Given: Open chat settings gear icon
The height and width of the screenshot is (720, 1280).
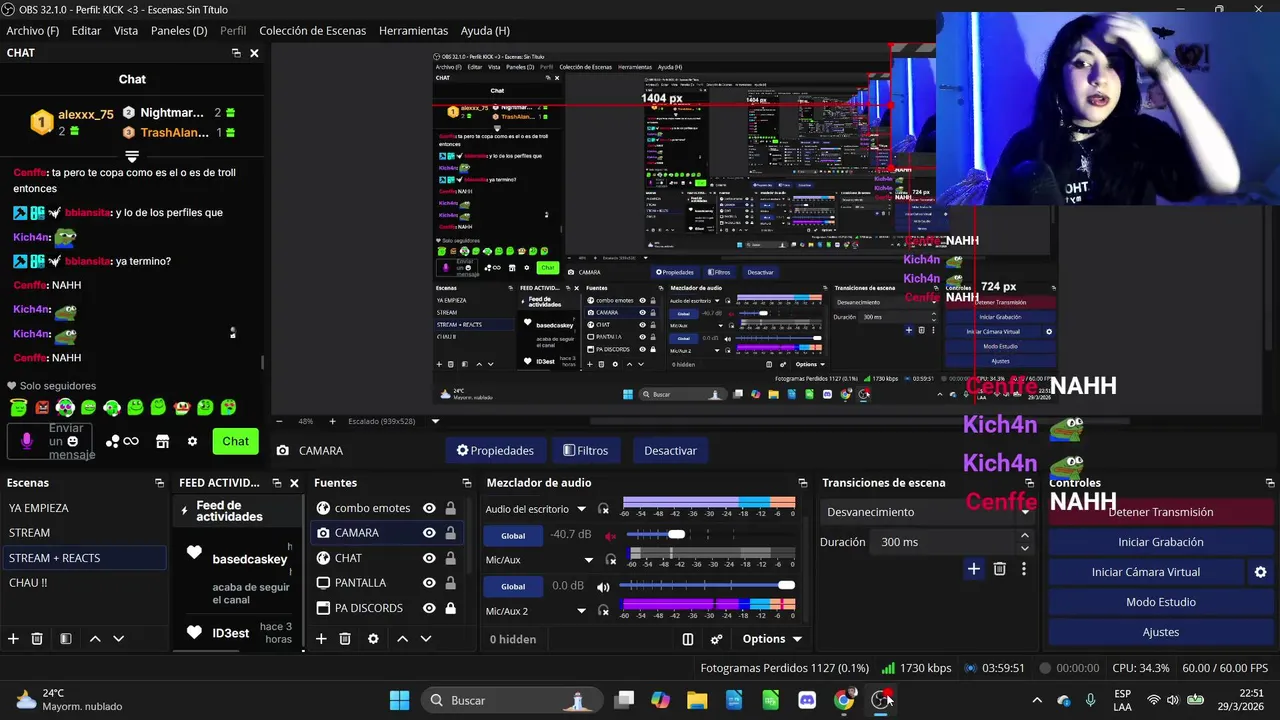Looking at the screenshot, I should [192, 441].
